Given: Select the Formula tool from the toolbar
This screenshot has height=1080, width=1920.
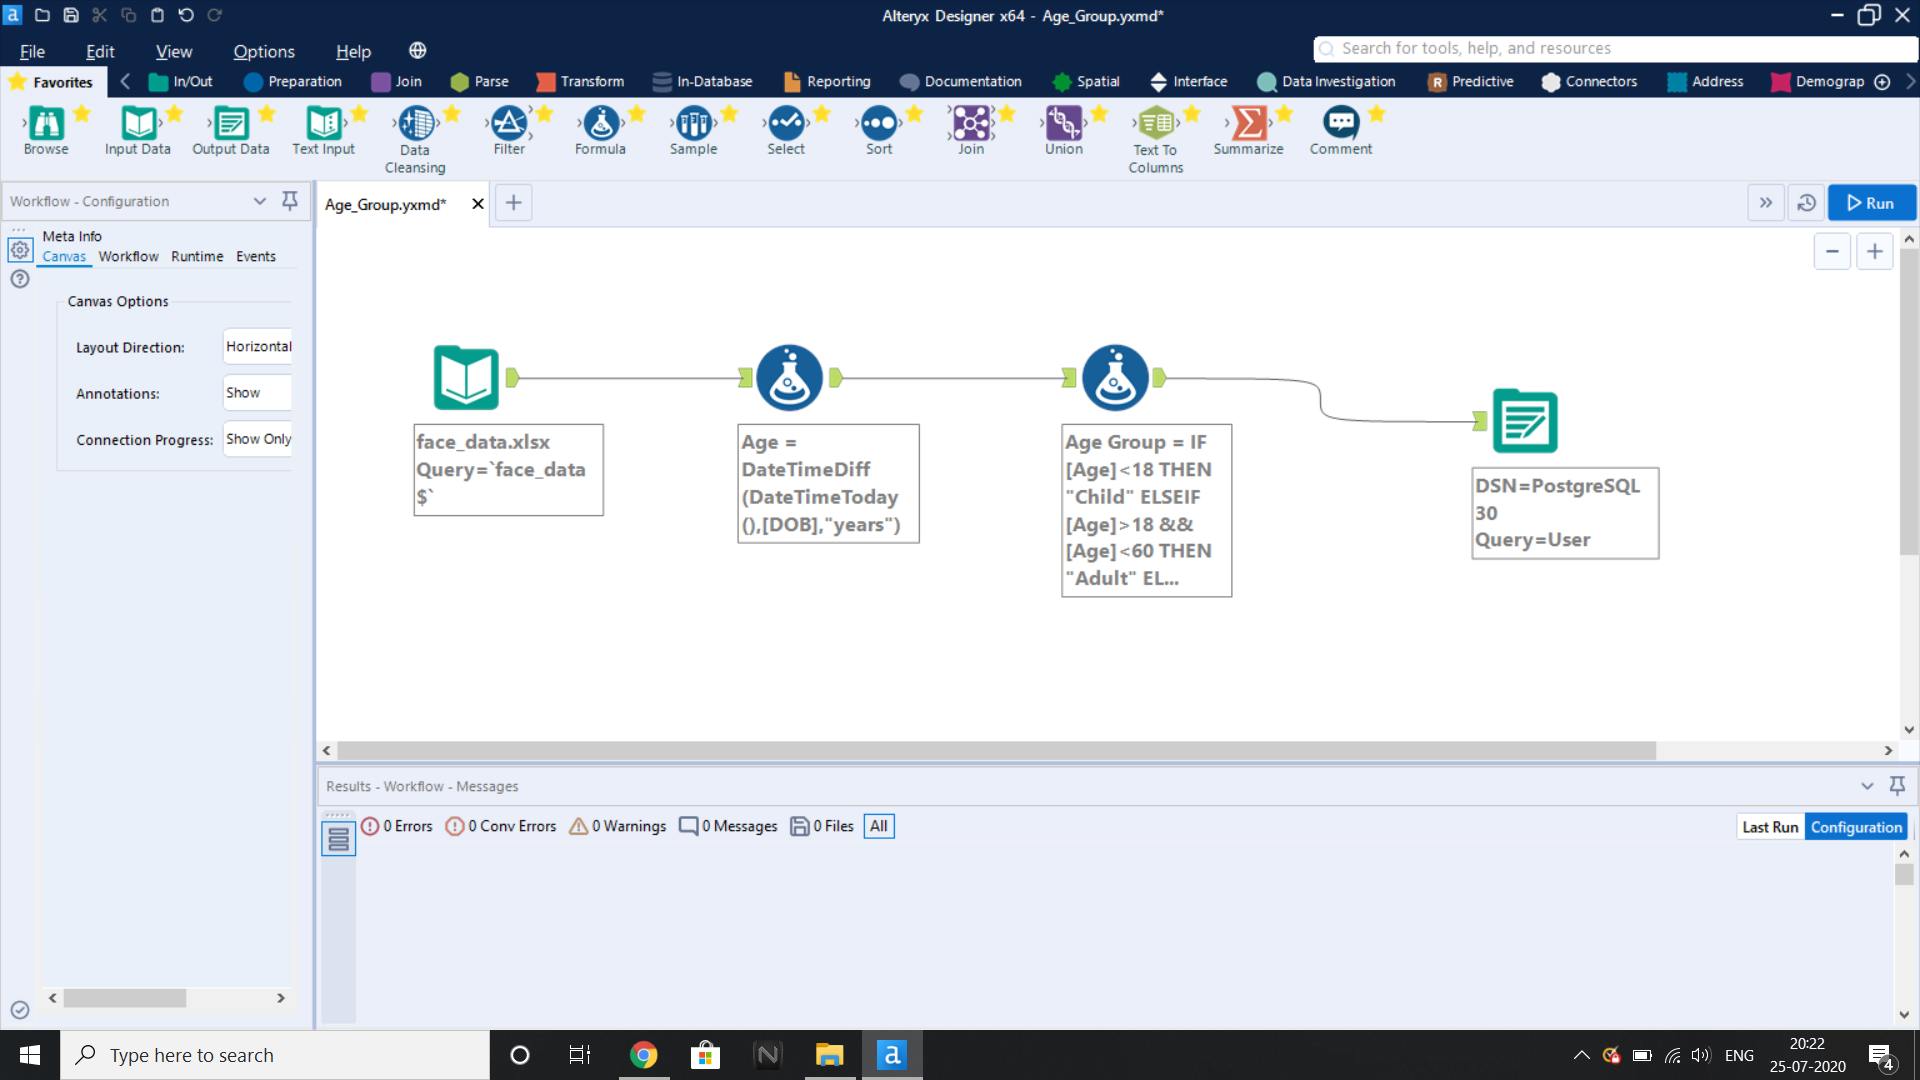Looking at the screenshot, I should pos(599,128).
